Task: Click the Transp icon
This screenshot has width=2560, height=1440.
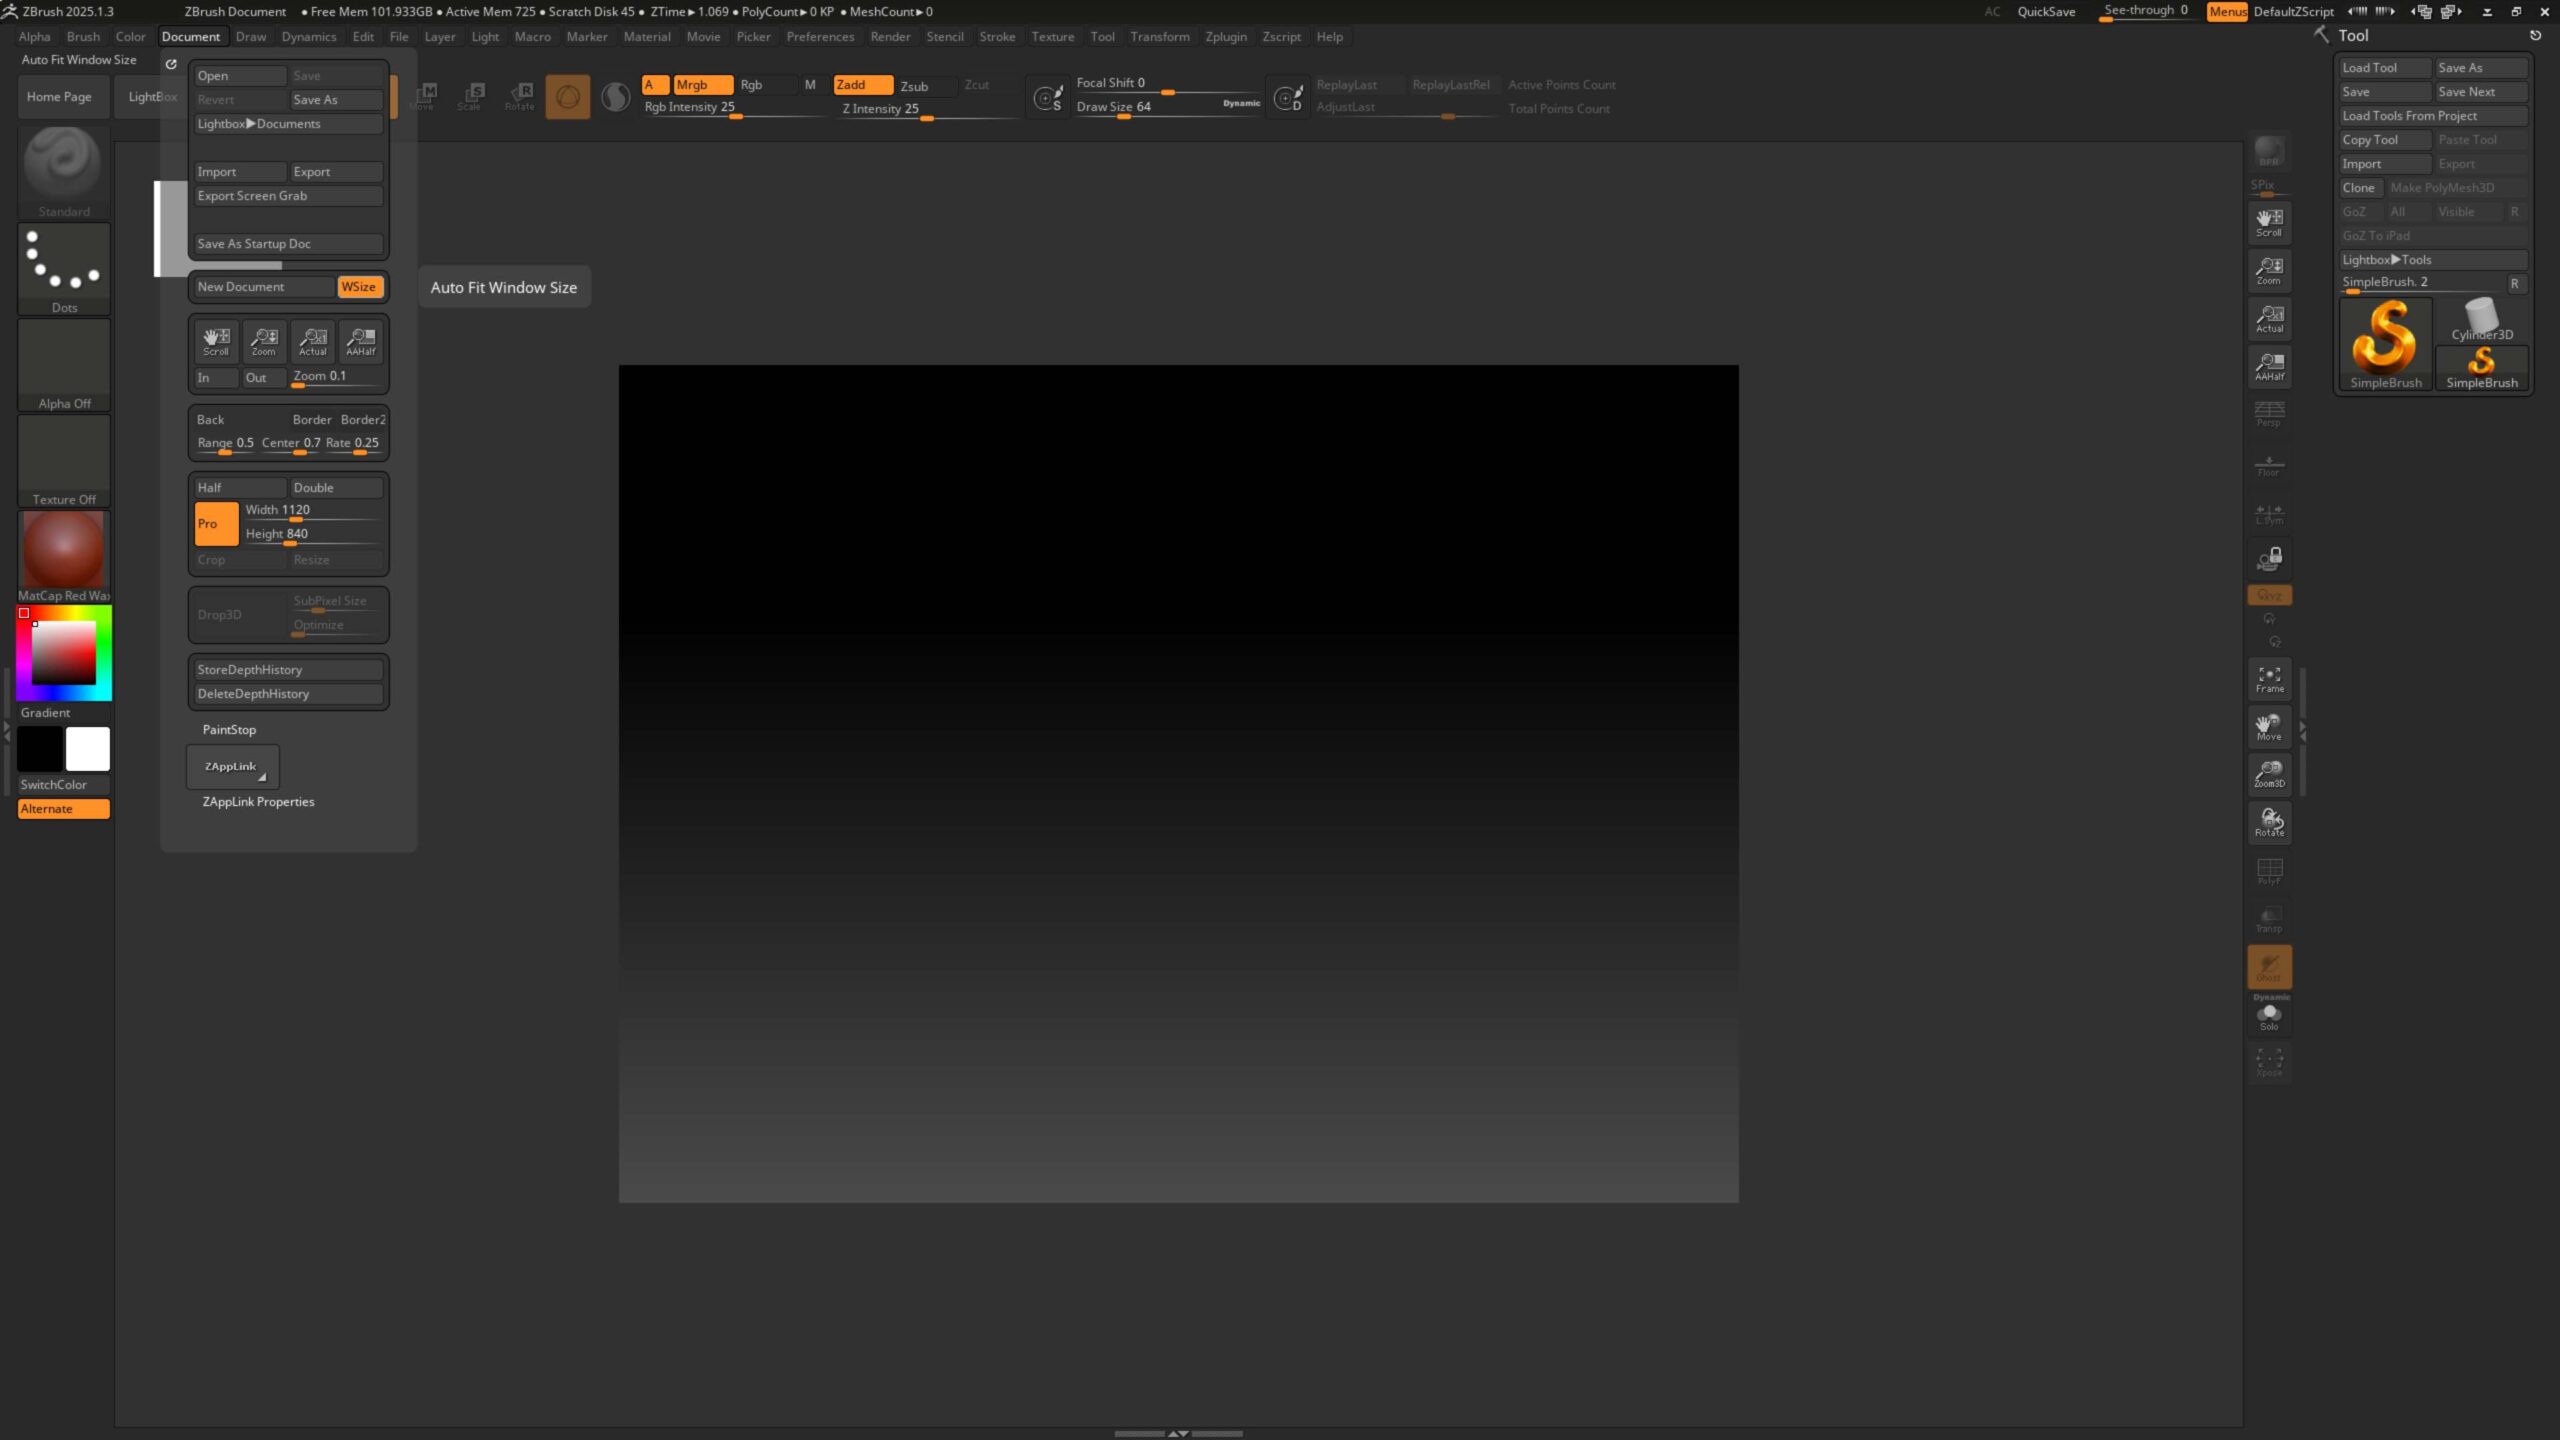Action: tap(2269, 919)
